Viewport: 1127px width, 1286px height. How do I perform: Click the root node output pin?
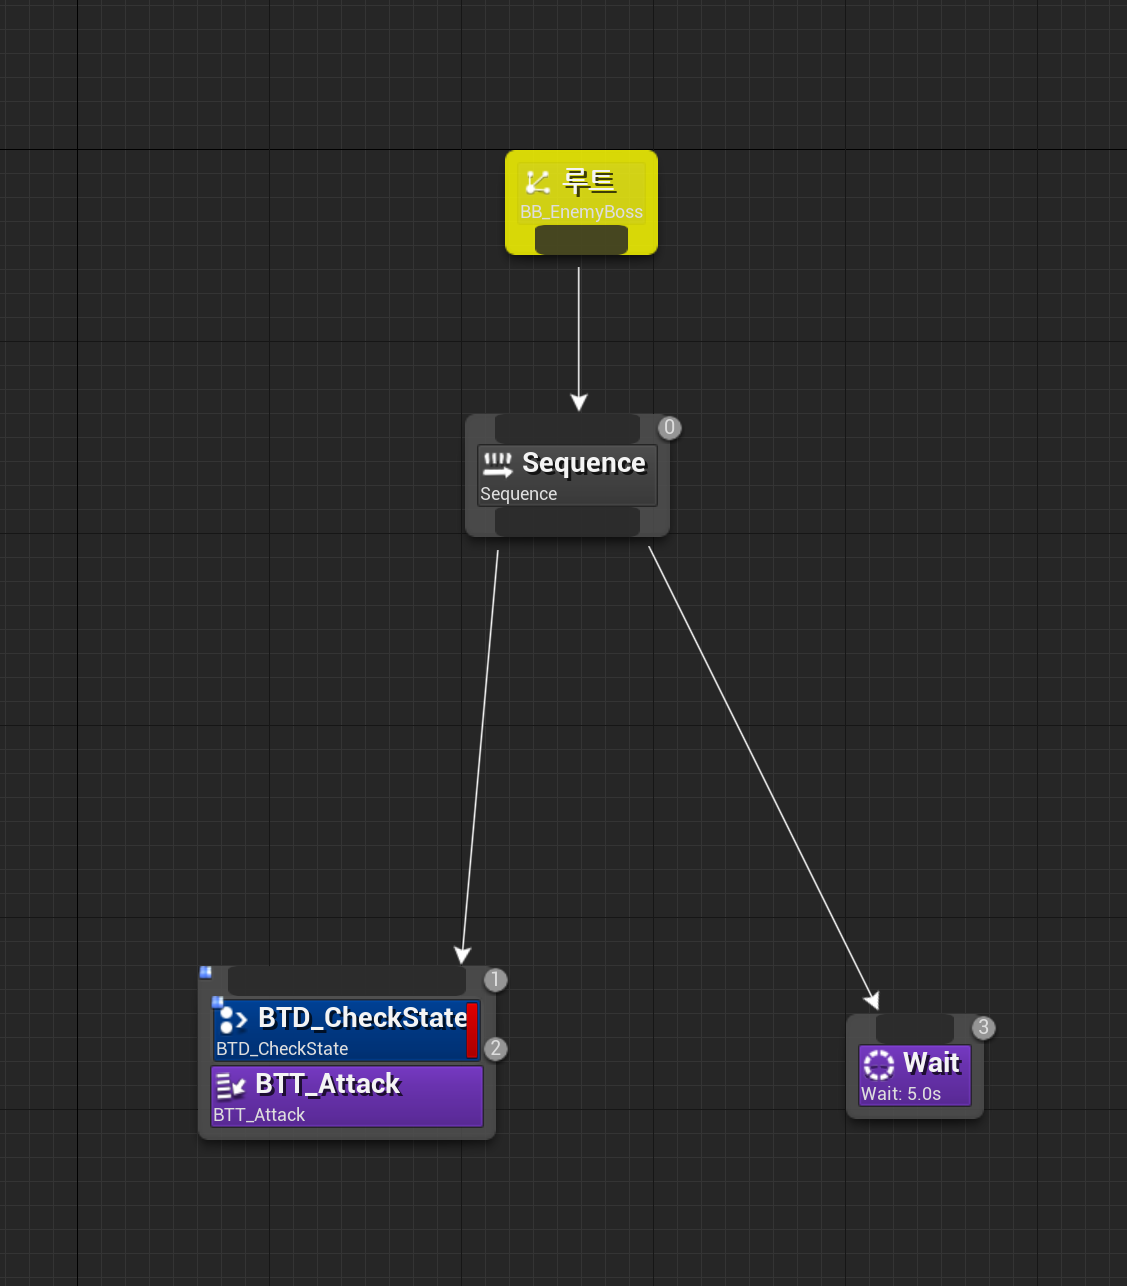pyautogui.click(x=581, y=240)
